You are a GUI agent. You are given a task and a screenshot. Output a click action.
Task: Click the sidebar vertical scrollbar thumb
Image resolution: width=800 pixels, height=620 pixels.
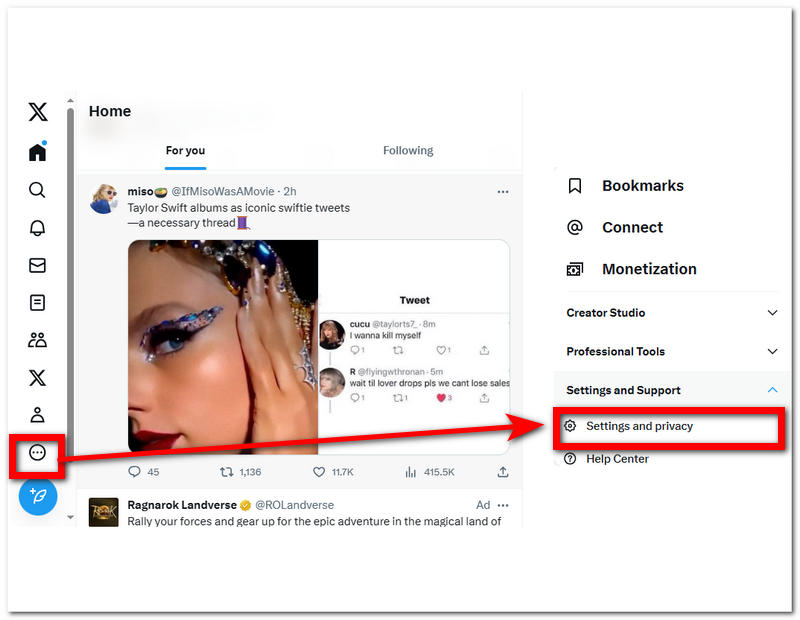[x=70, y=286]
